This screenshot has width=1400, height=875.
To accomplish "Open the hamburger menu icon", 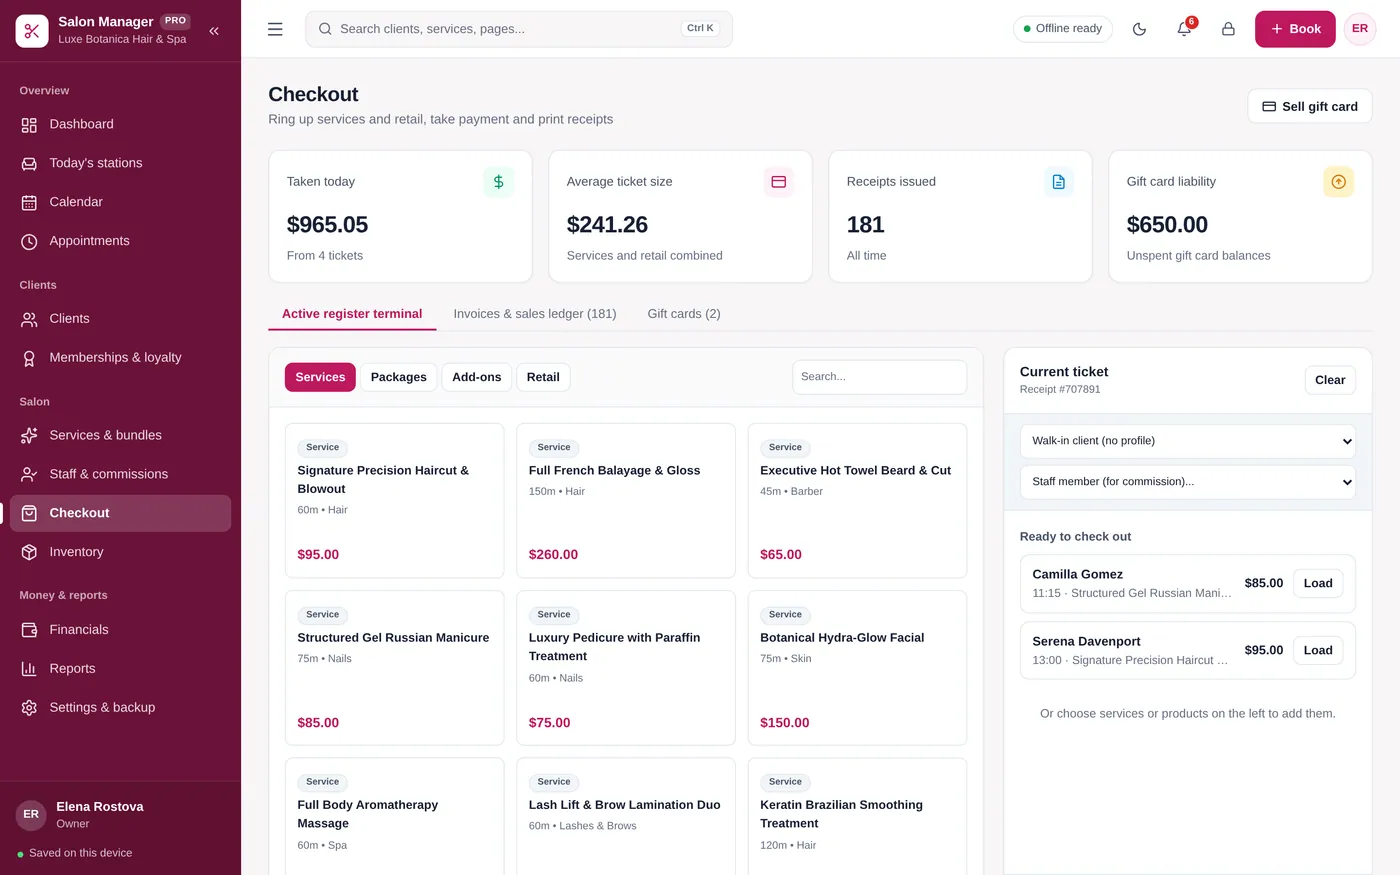I will pos(275,29).
